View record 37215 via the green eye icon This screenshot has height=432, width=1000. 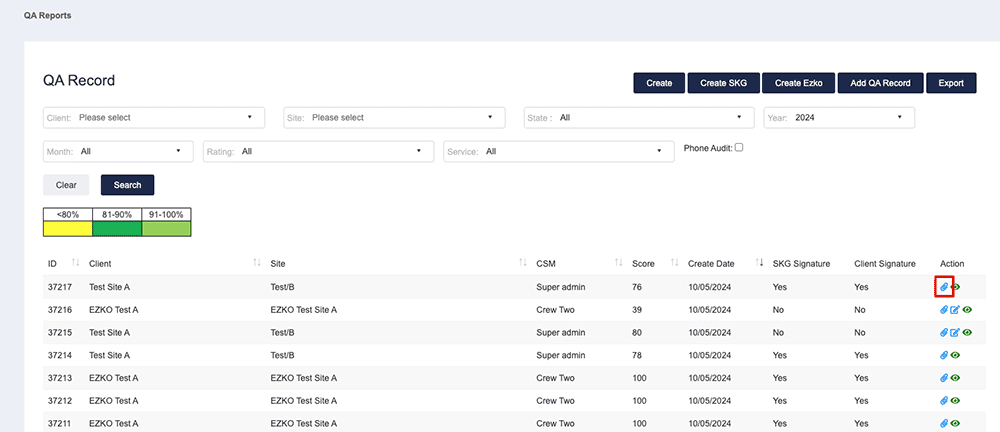point(967,332)
